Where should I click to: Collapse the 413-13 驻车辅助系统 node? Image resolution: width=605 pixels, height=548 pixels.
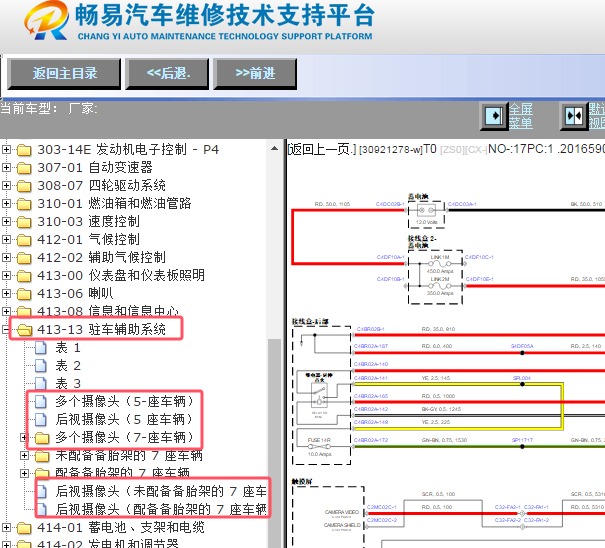tap(5, 330)
